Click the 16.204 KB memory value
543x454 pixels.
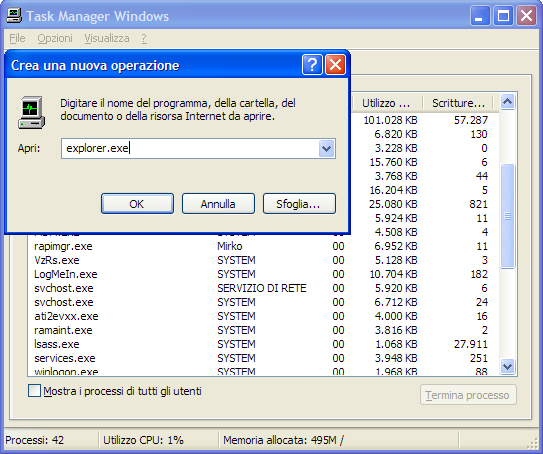[x=393, y=190]
